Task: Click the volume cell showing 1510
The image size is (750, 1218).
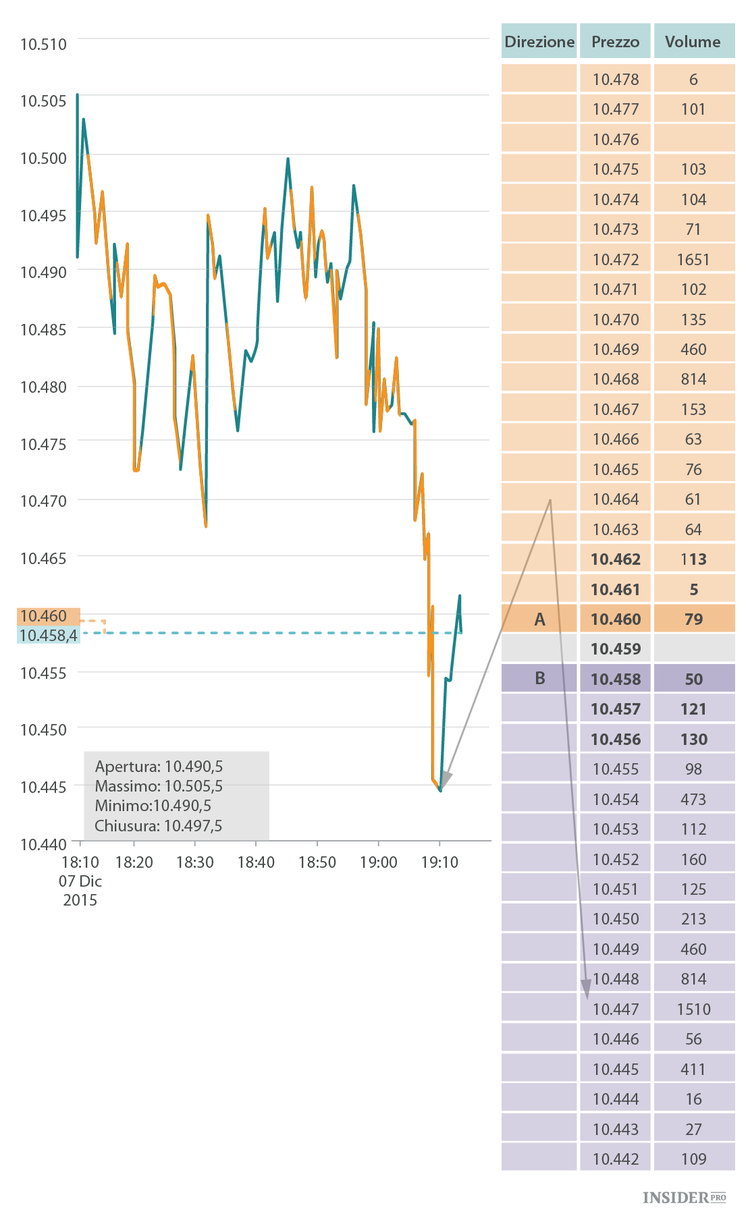Action: point(694,1009)
